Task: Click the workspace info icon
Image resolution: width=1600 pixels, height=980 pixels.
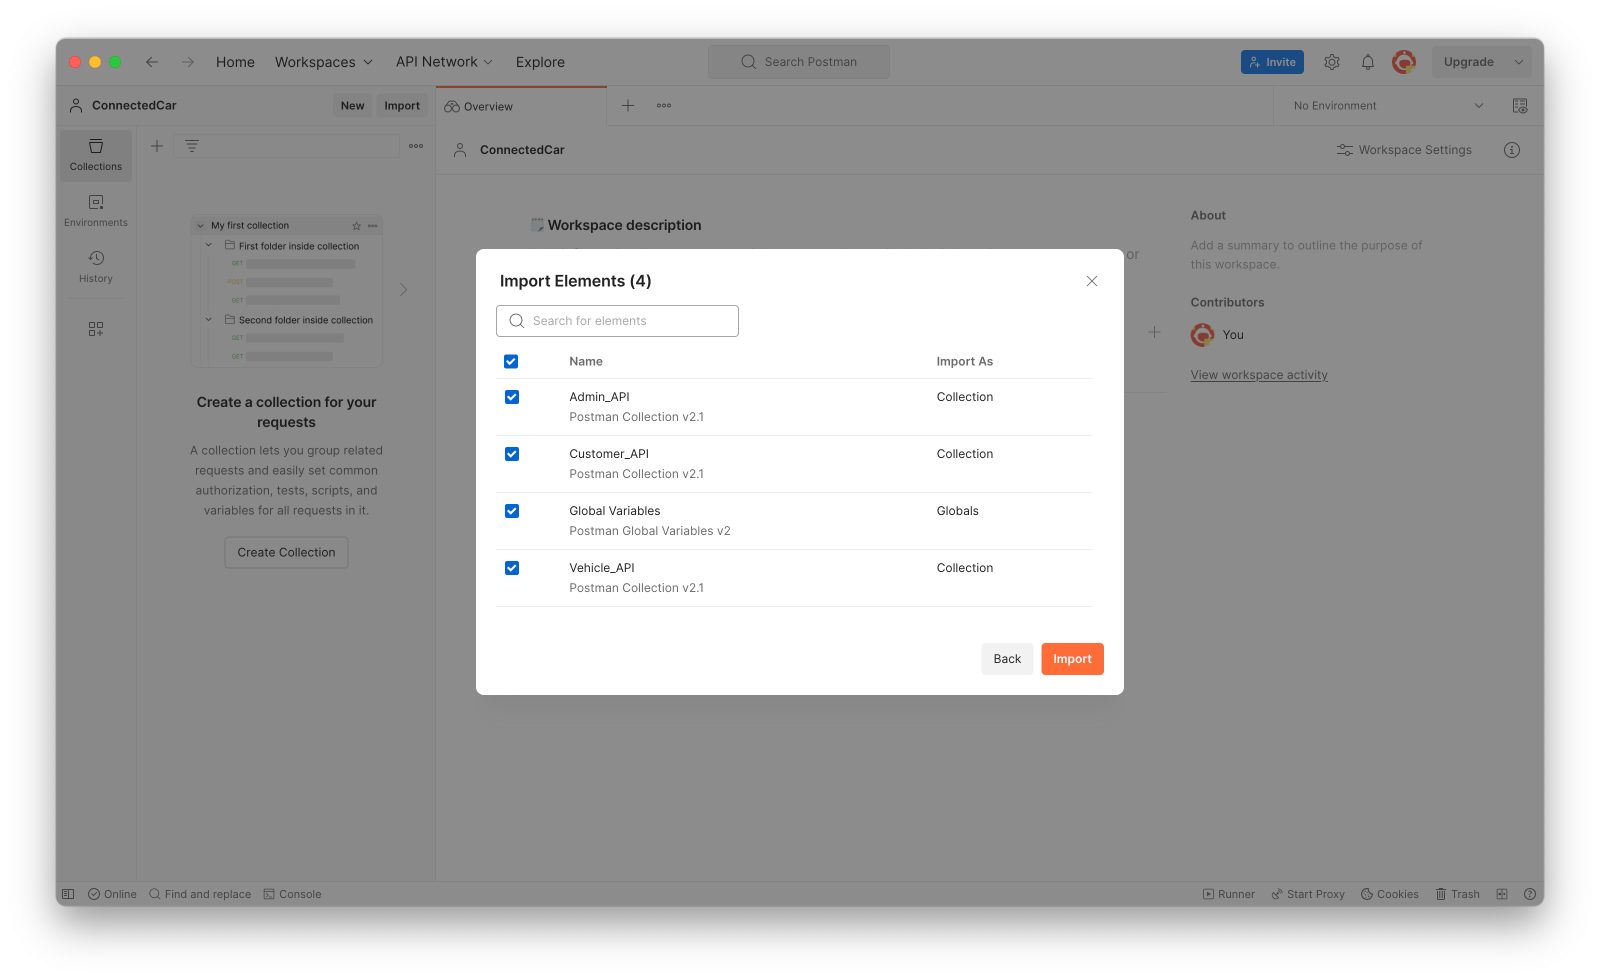Action: tap(1512, 150)
